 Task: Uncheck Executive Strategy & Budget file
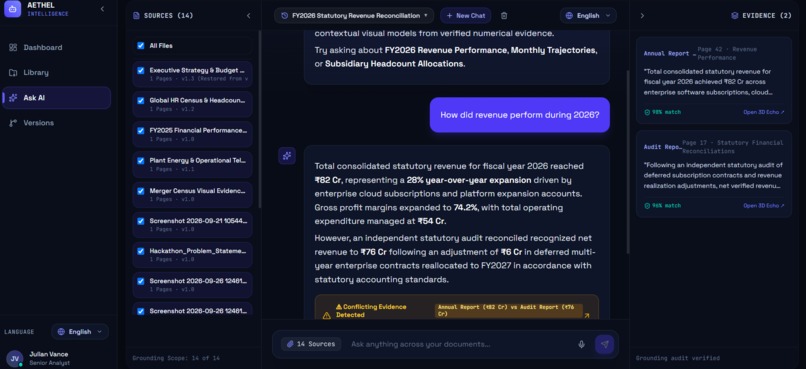pyautogui.click(x=141, y=70)
